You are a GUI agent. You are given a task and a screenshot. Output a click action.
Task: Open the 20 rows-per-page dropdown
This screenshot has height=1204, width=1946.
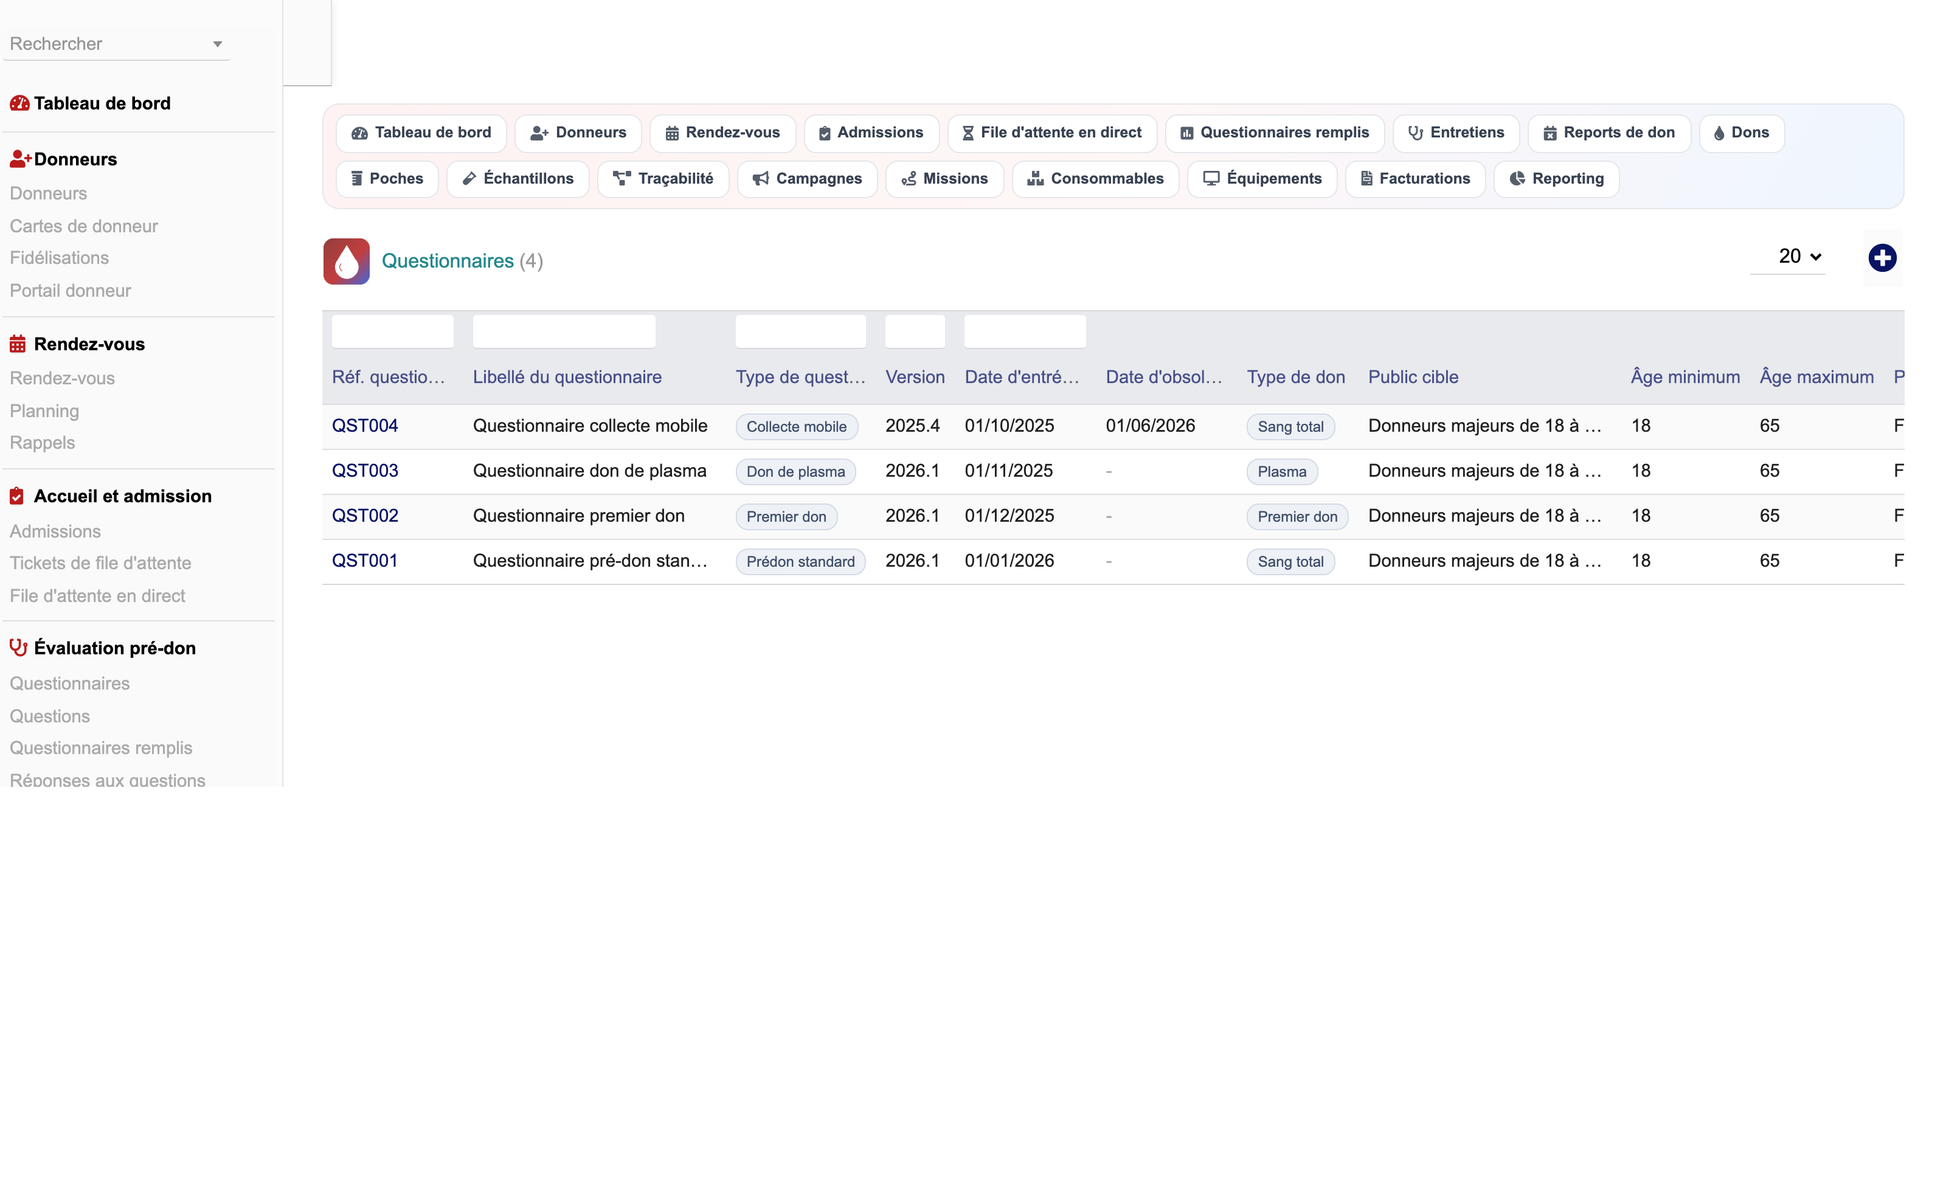point(1789,257)
